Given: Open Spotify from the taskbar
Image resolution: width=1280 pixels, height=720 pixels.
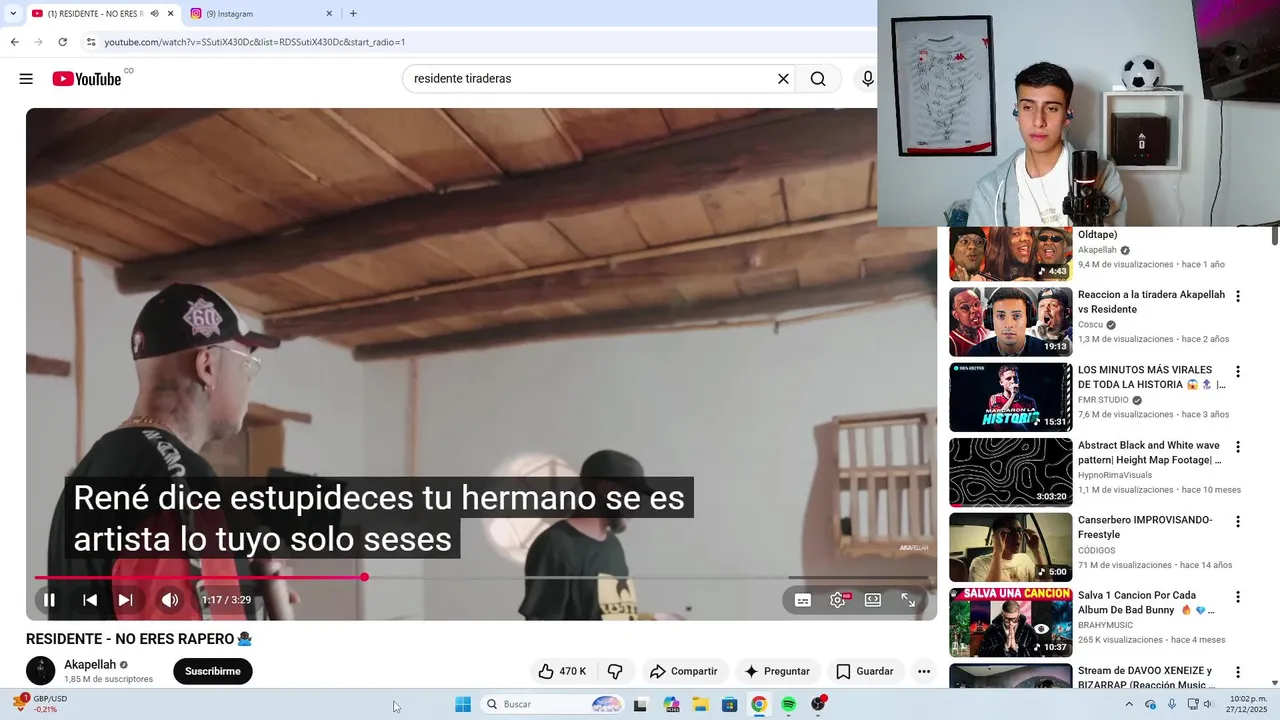Looking at the screenshot, I should tap(788, 704).
